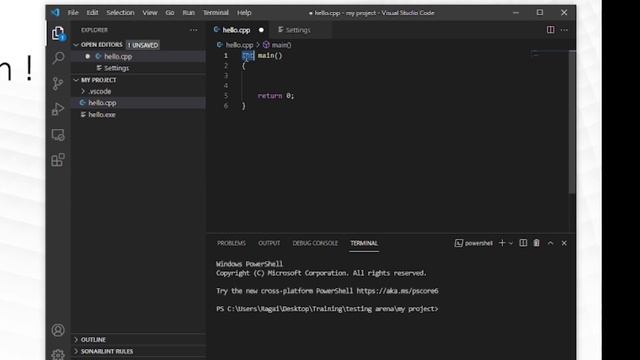Click unsaved dot on hello.cpp tab
The image size is (640, 360).
(x=261, y=30)
